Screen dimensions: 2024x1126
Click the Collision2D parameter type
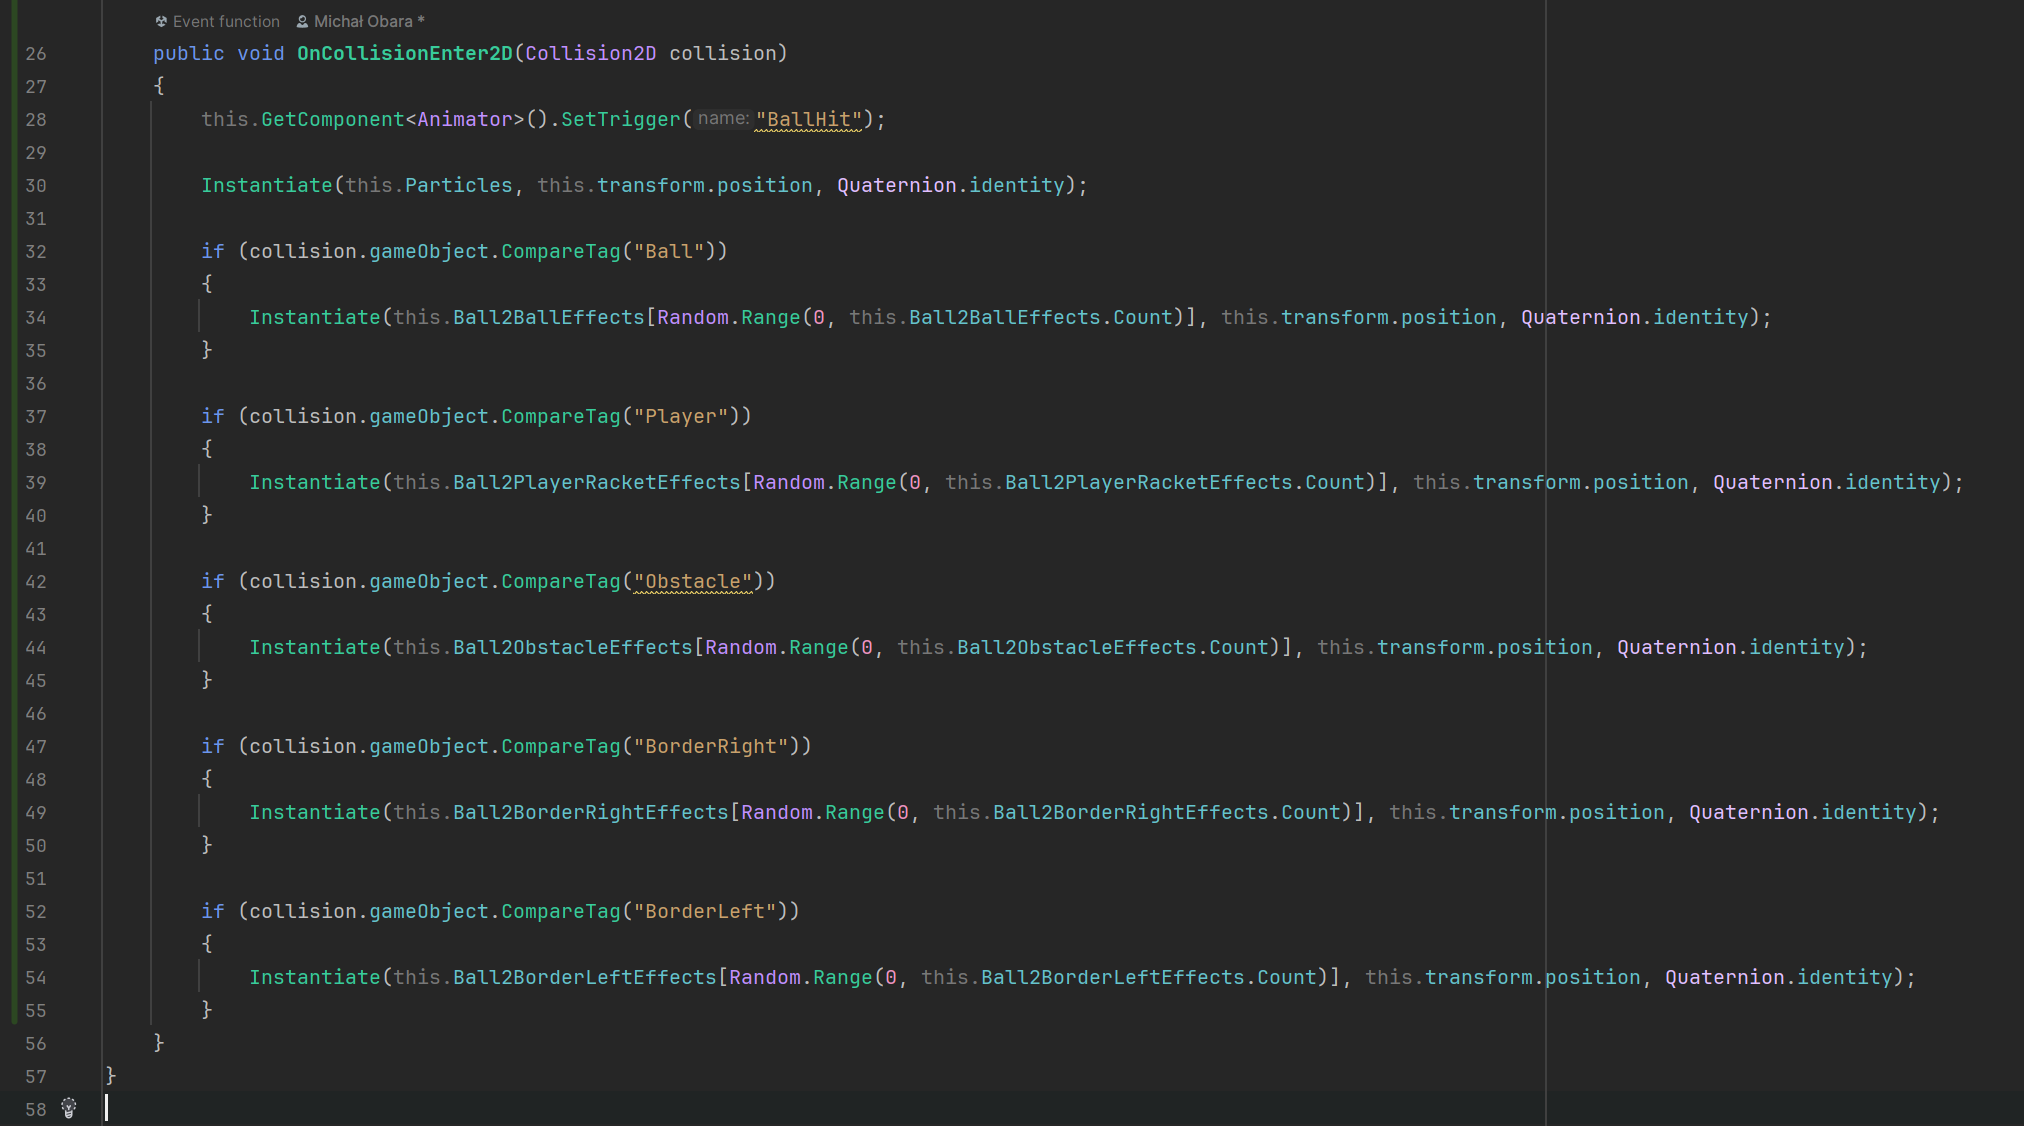point(590,53)
